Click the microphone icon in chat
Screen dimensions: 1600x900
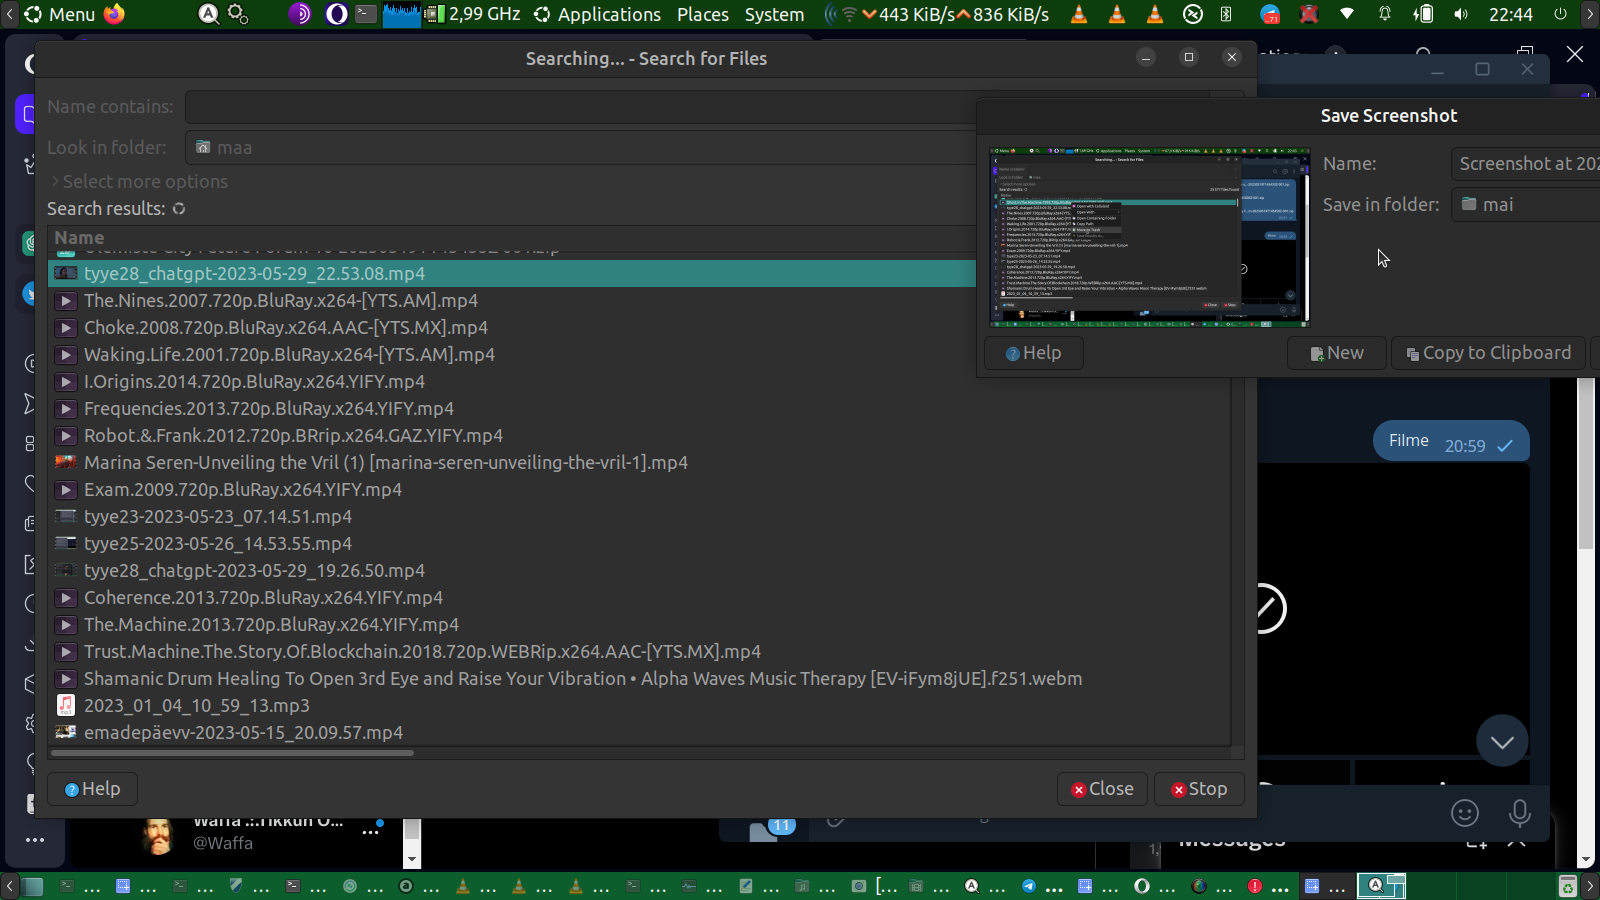click(1519, 813)
